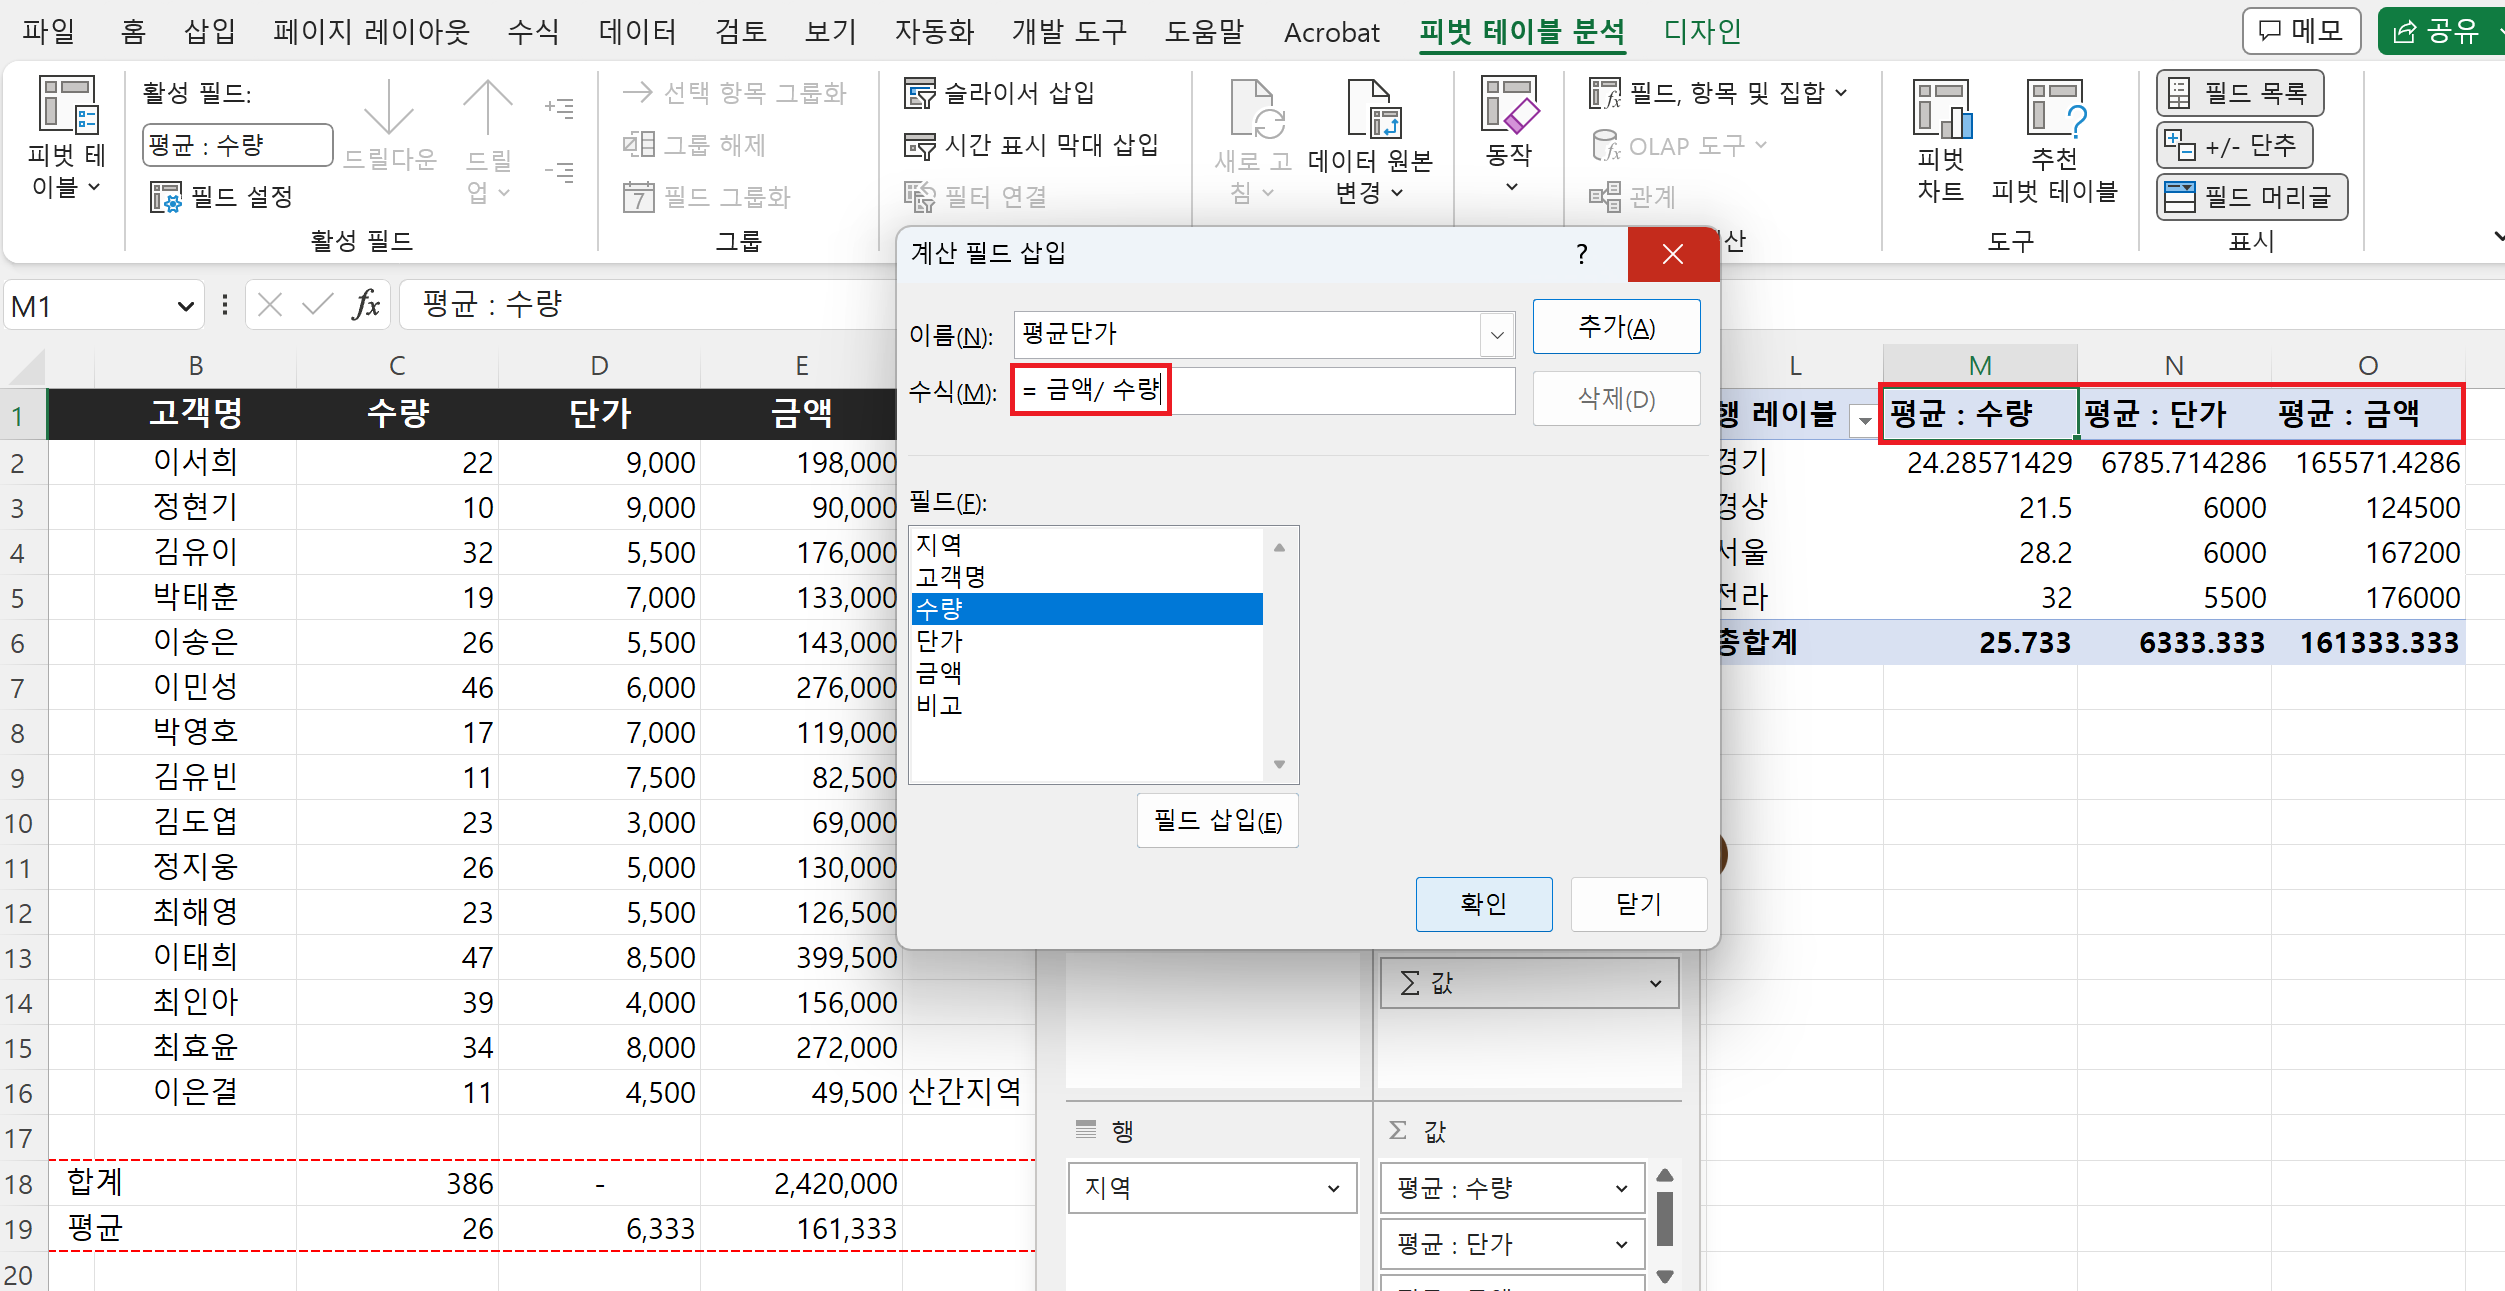The width and height of the screenshot is (2505, 1291).
Task: Click the value area scrollbar thumb
Action: pyautogui.click(x=1664, y=1219)
